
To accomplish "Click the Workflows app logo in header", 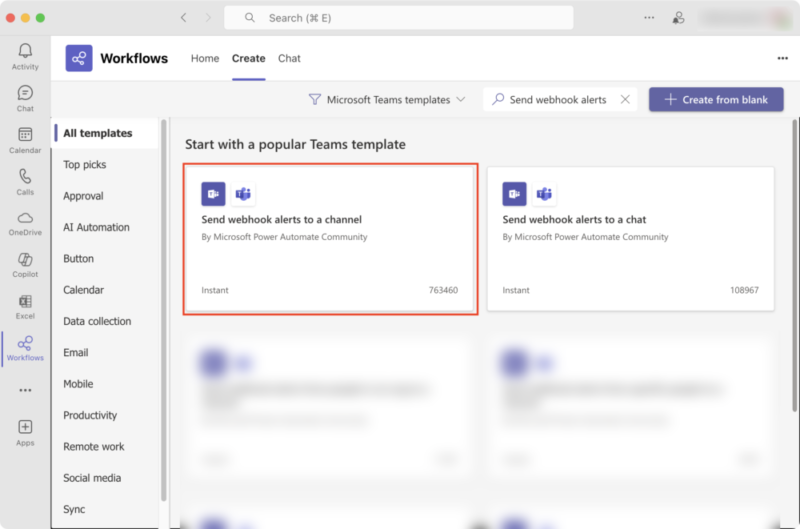I will click(79, 58).
